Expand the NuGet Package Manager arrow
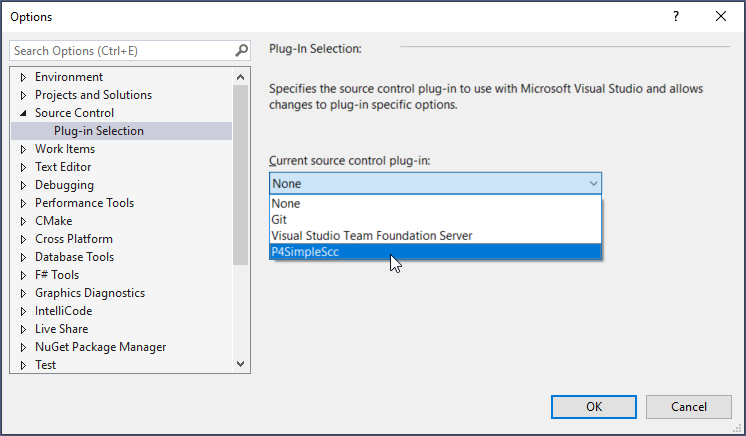The height and width of the screenshot is (436, 746). click(23, 347)
